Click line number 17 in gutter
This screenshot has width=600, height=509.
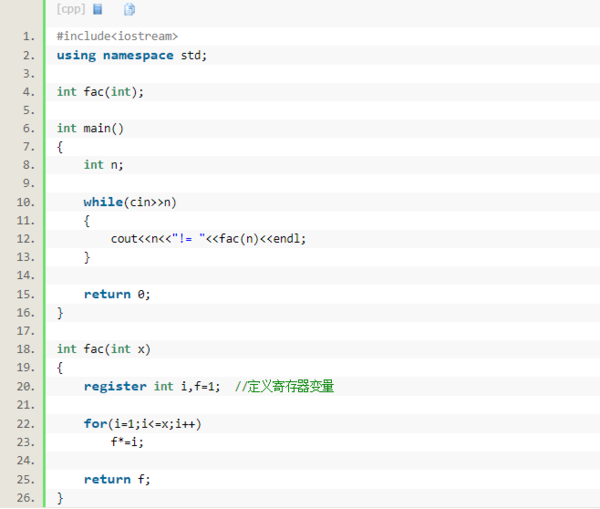[x=26, y=331]
